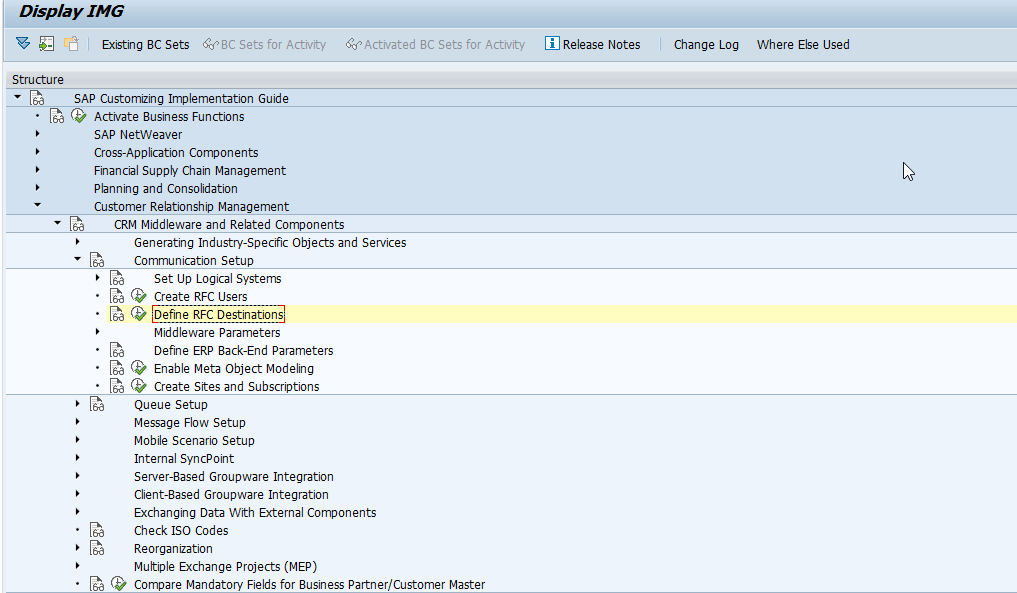Open documentation icon for Communication Setup

tap(97, 260)
